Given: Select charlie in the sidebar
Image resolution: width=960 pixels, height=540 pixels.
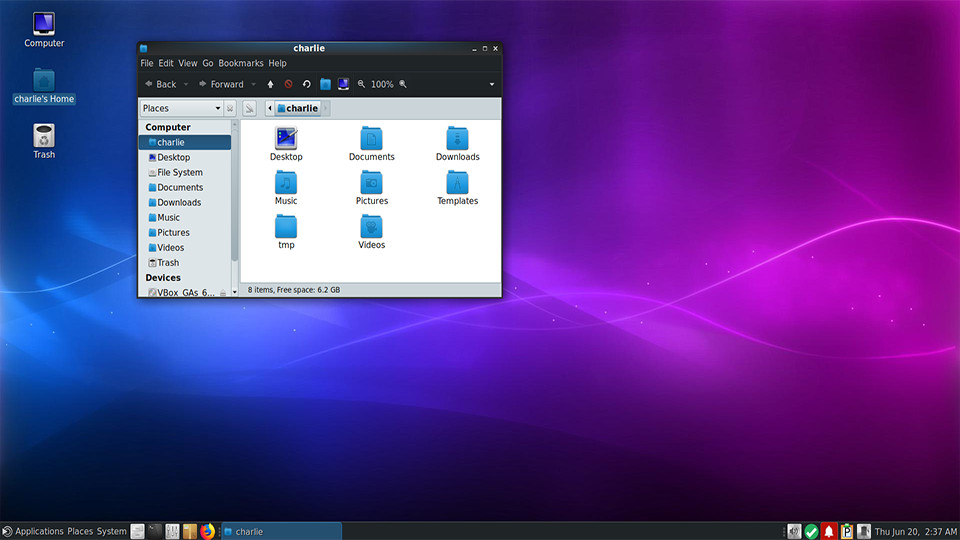Looking at the screenshot, I should click(x=185, y=142).
